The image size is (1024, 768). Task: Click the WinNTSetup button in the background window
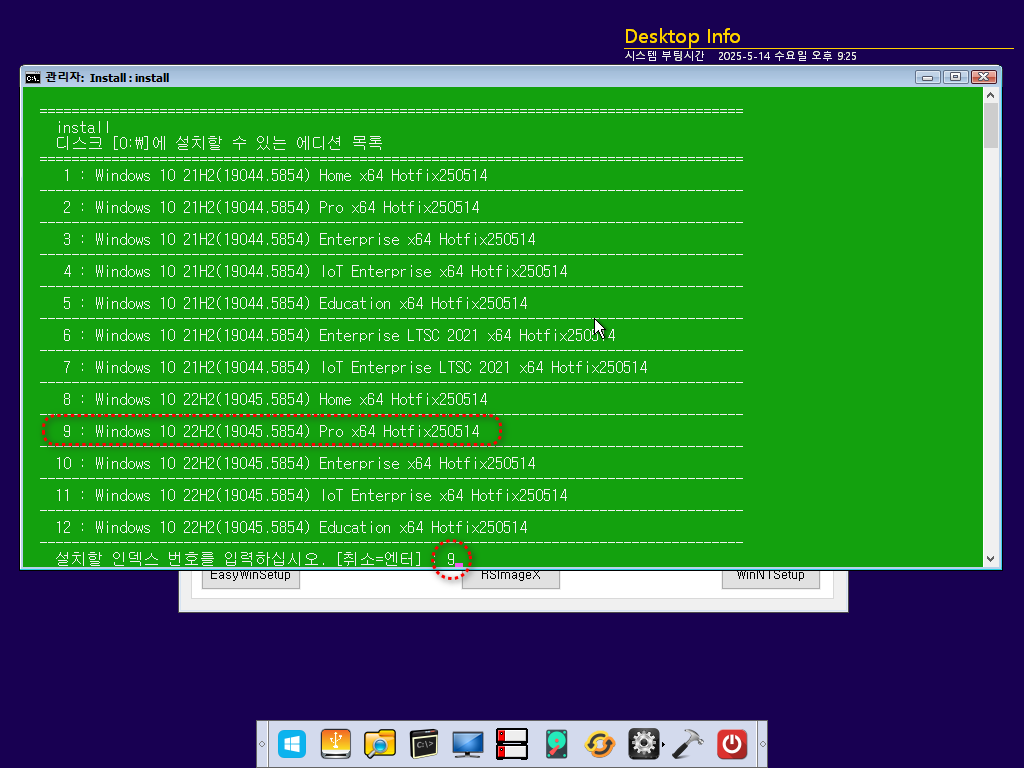pos(771,578)
